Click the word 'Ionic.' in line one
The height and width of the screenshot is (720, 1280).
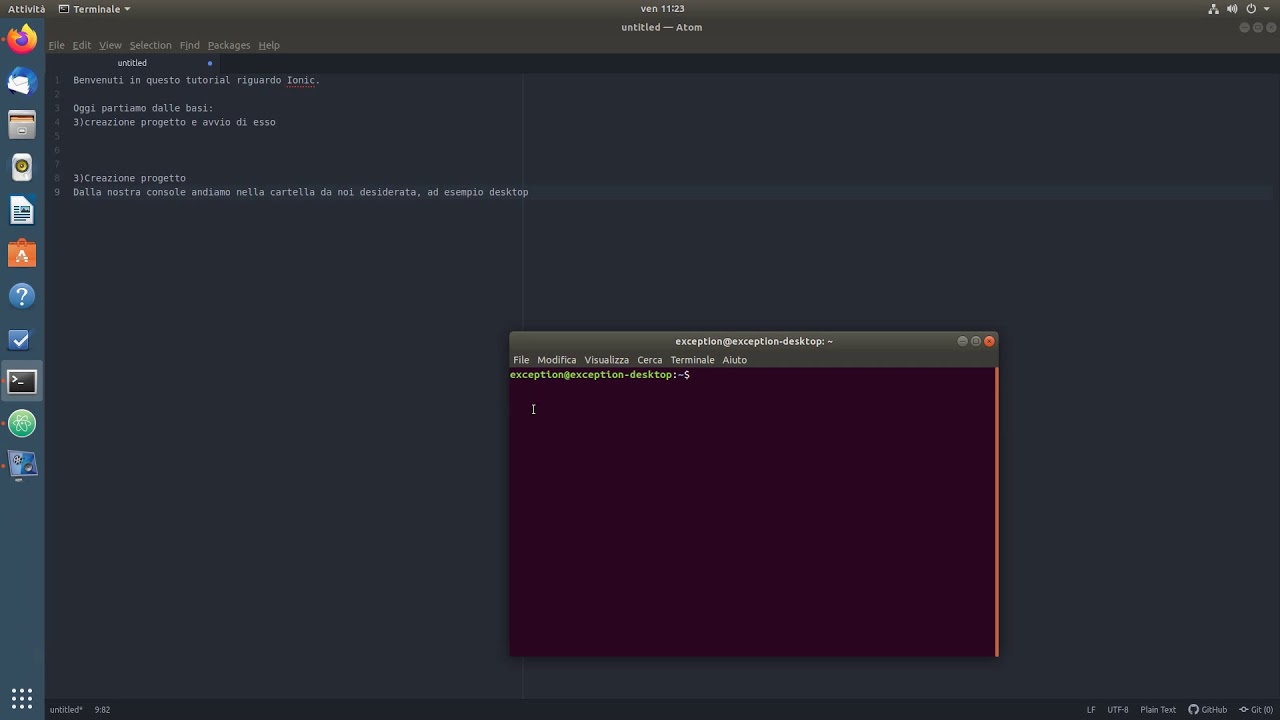click(x=303, y=80)
